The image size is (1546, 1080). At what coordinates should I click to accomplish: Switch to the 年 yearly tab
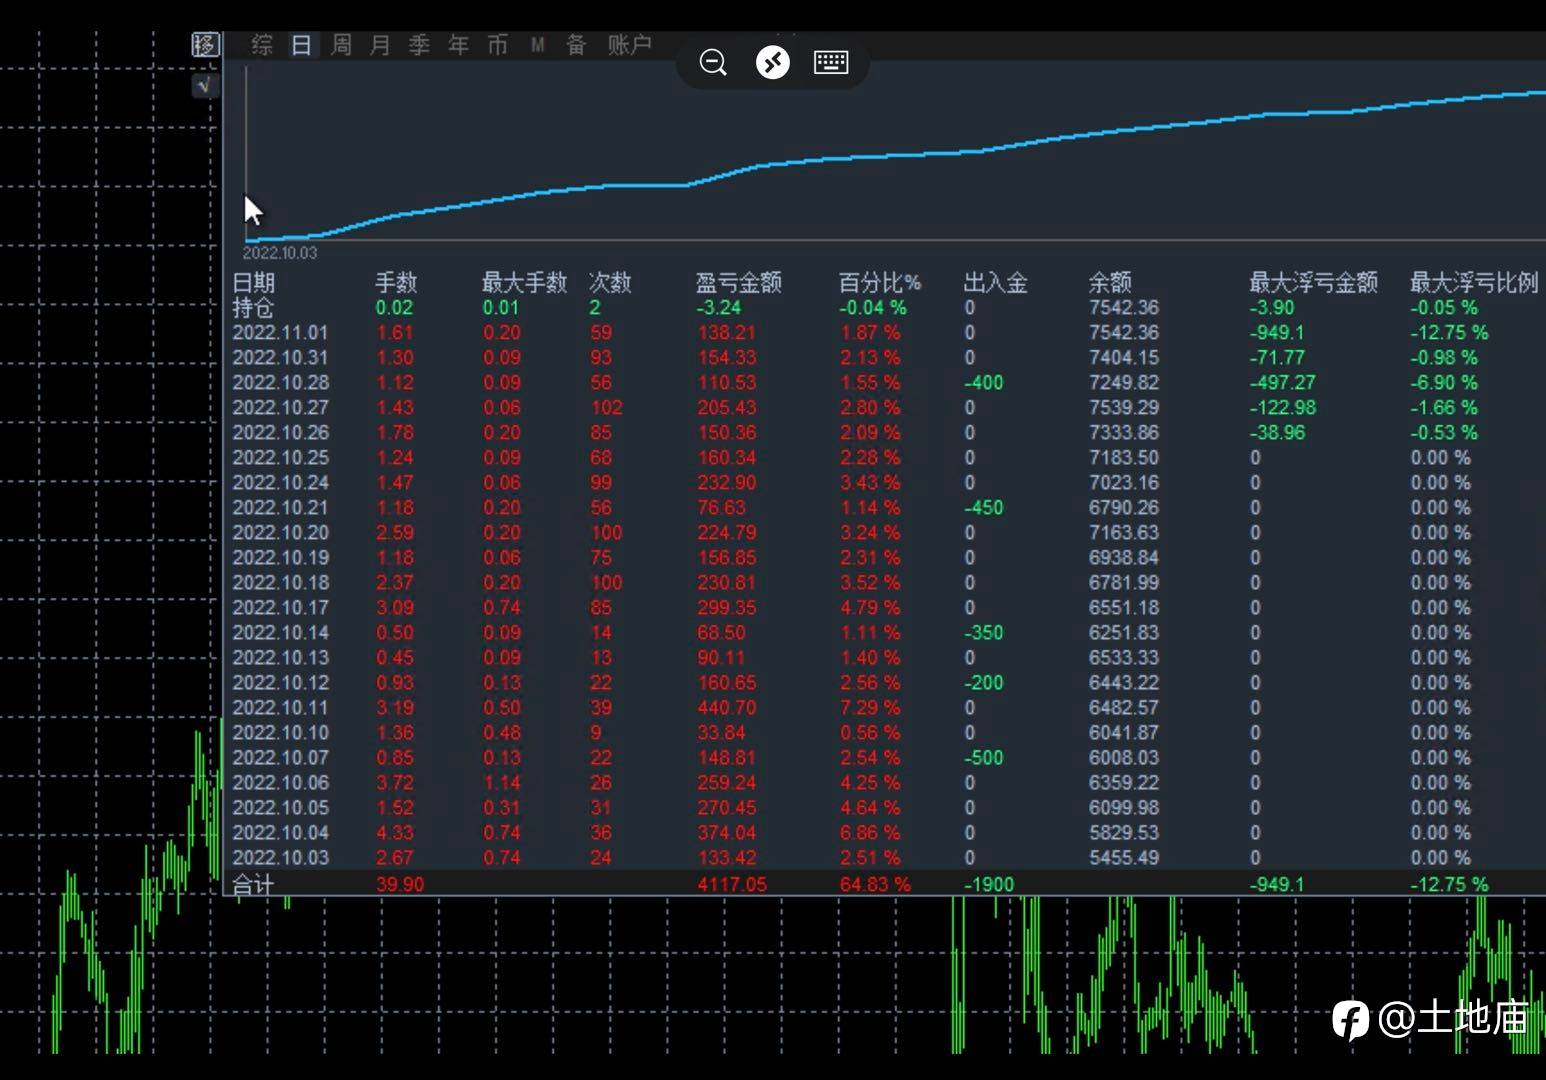coord(458,45)
